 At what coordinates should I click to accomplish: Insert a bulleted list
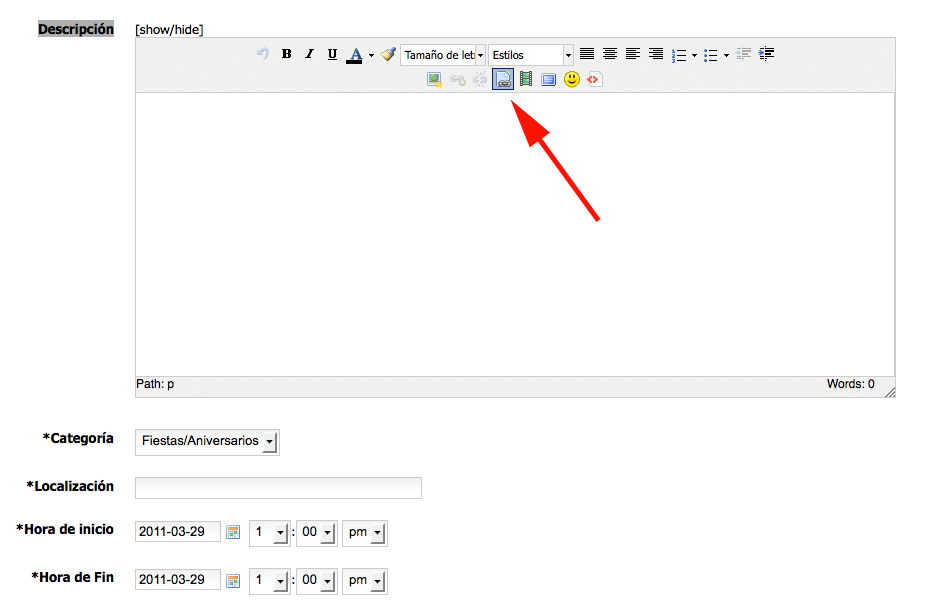tap(710, 55)
